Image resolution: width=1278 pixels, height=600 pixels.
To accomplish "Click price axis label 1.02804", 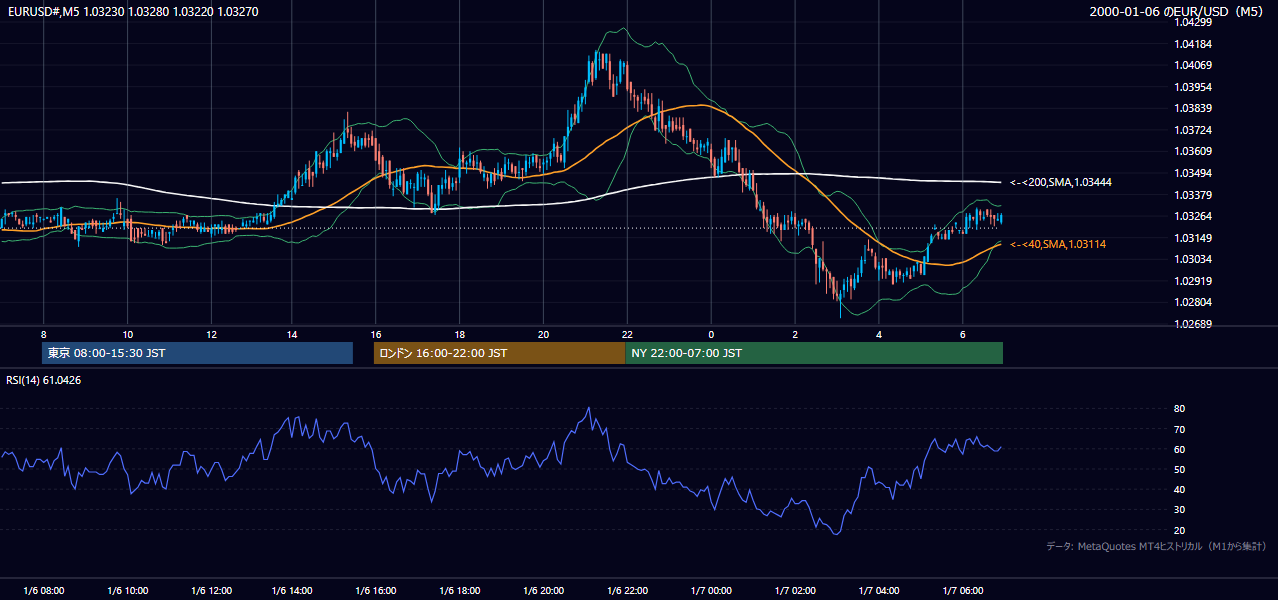I will point(1194,302).
